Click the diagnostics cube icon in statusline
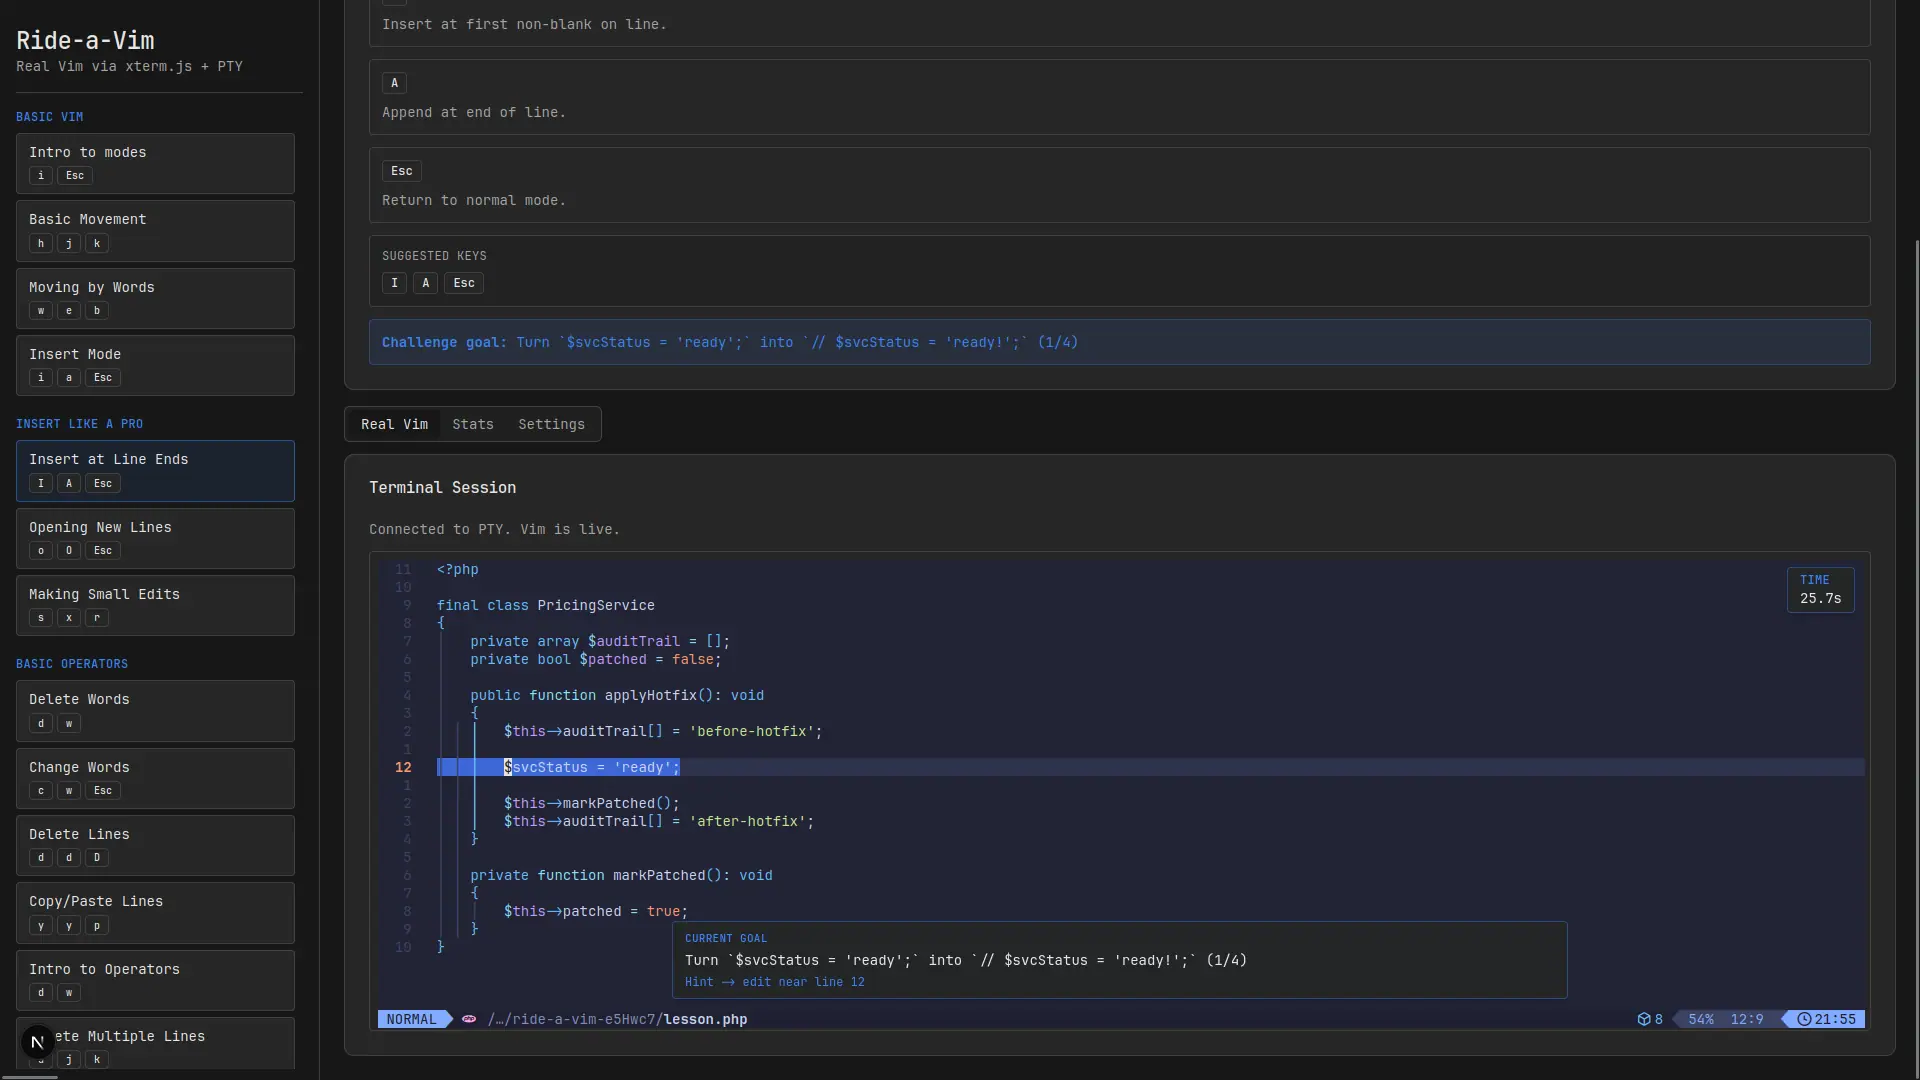This screenshot has width=1920, height=1080. tap(1643, 1019)
